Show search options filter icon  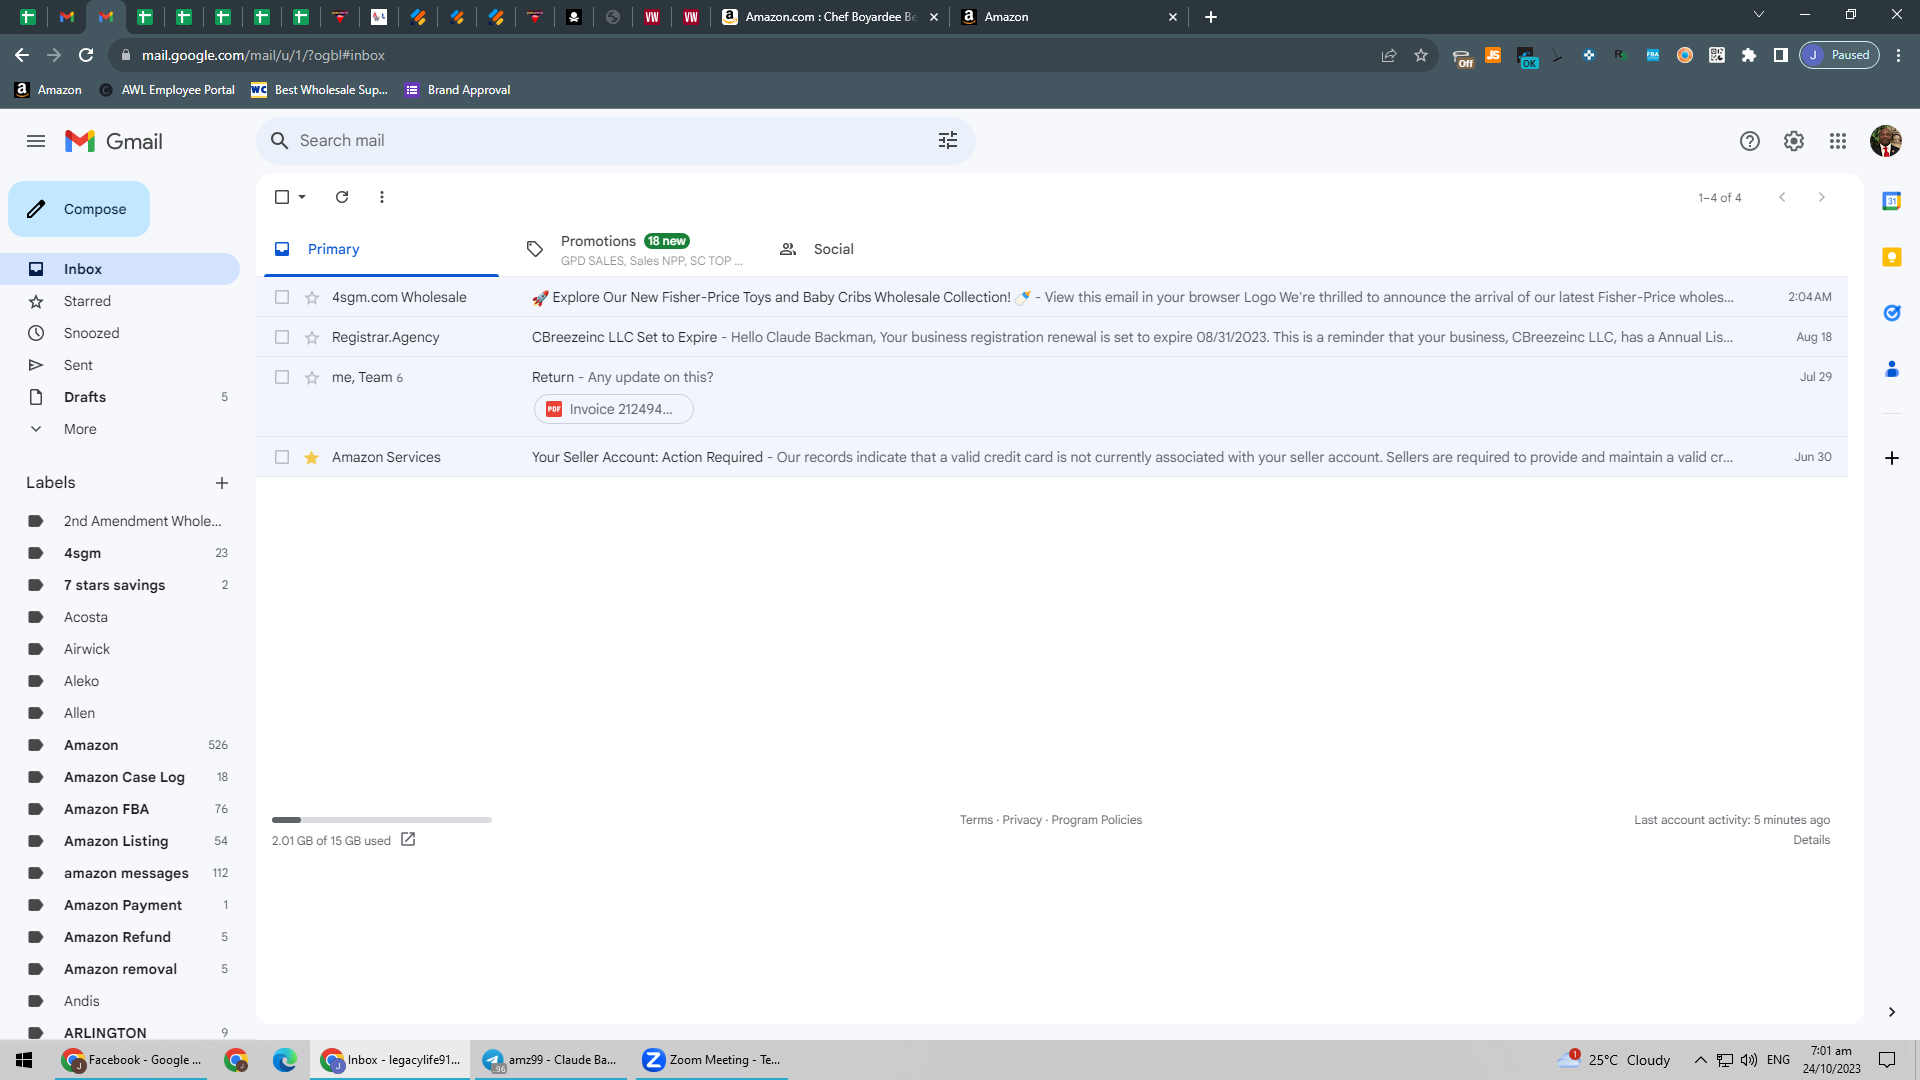pyautogui.click(x=948, y=141)
